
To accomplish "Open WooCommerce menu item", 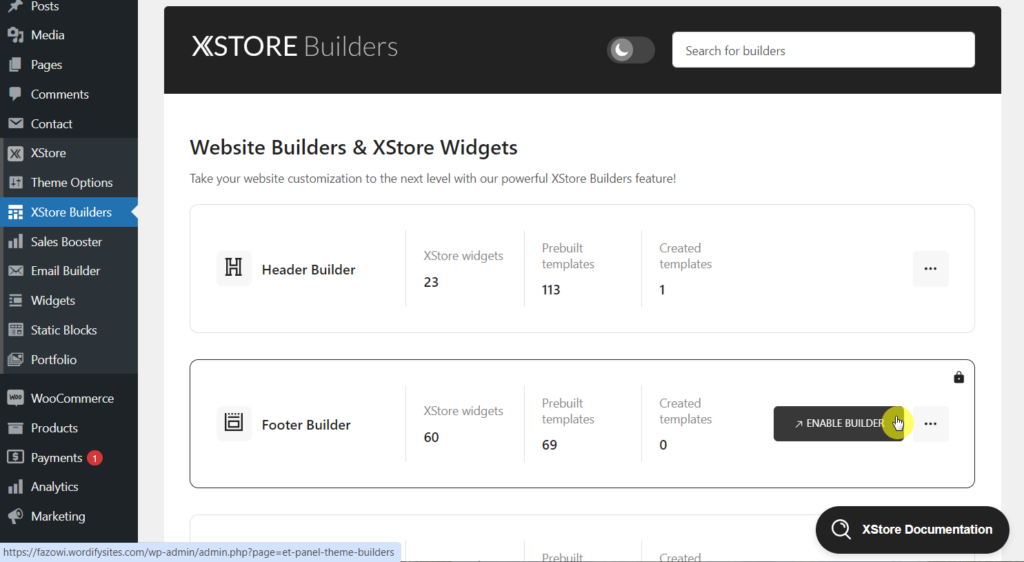I will click(x=69, y=398).
